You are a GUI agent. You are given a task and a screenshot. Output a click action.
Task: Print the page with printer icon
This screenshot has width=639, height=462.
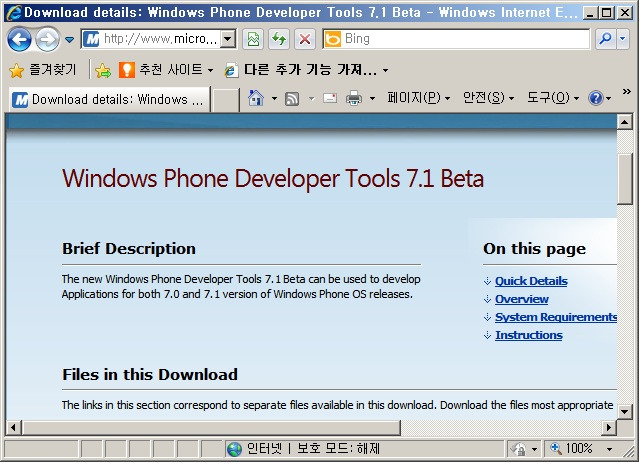pos(354,98)
